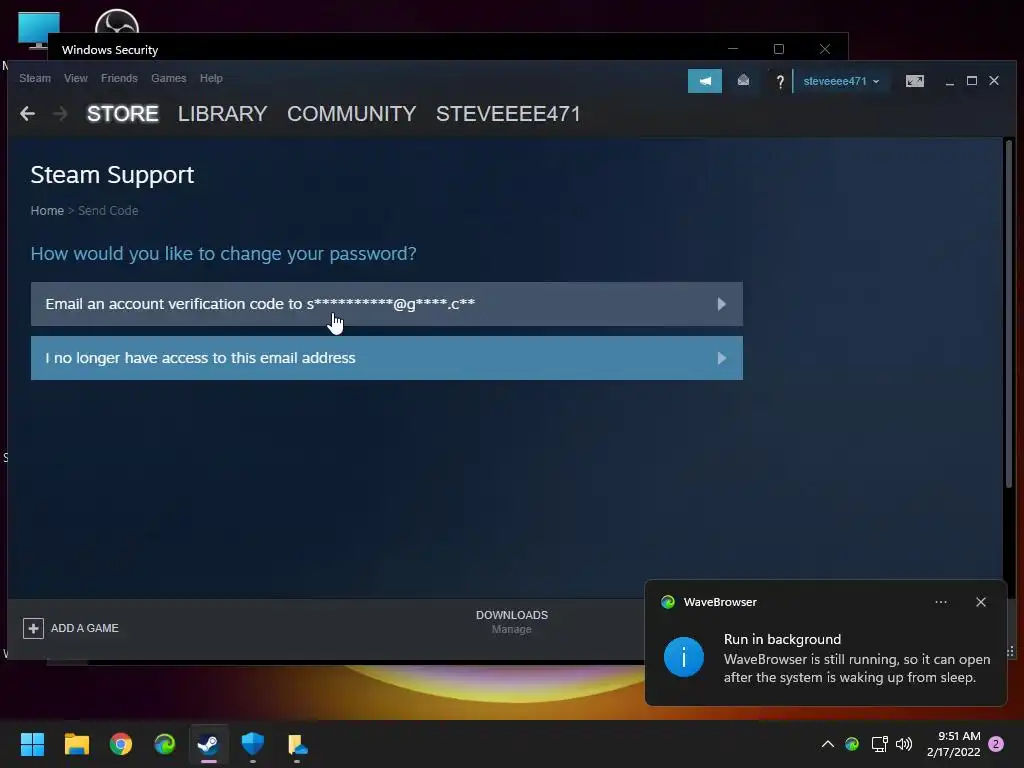The height and width of the screenshot is (768, 1024).
Task: Open the Help menu
Action: tap(211, 78)
